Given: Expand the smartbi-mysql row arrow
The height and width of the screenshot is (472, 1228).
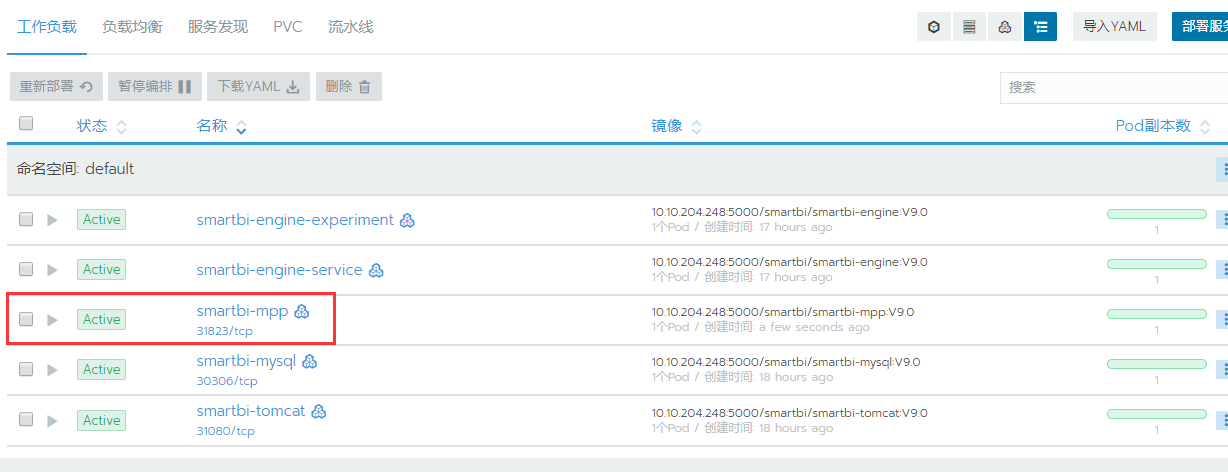Looking at the screenshot, I should pos(53,370).
